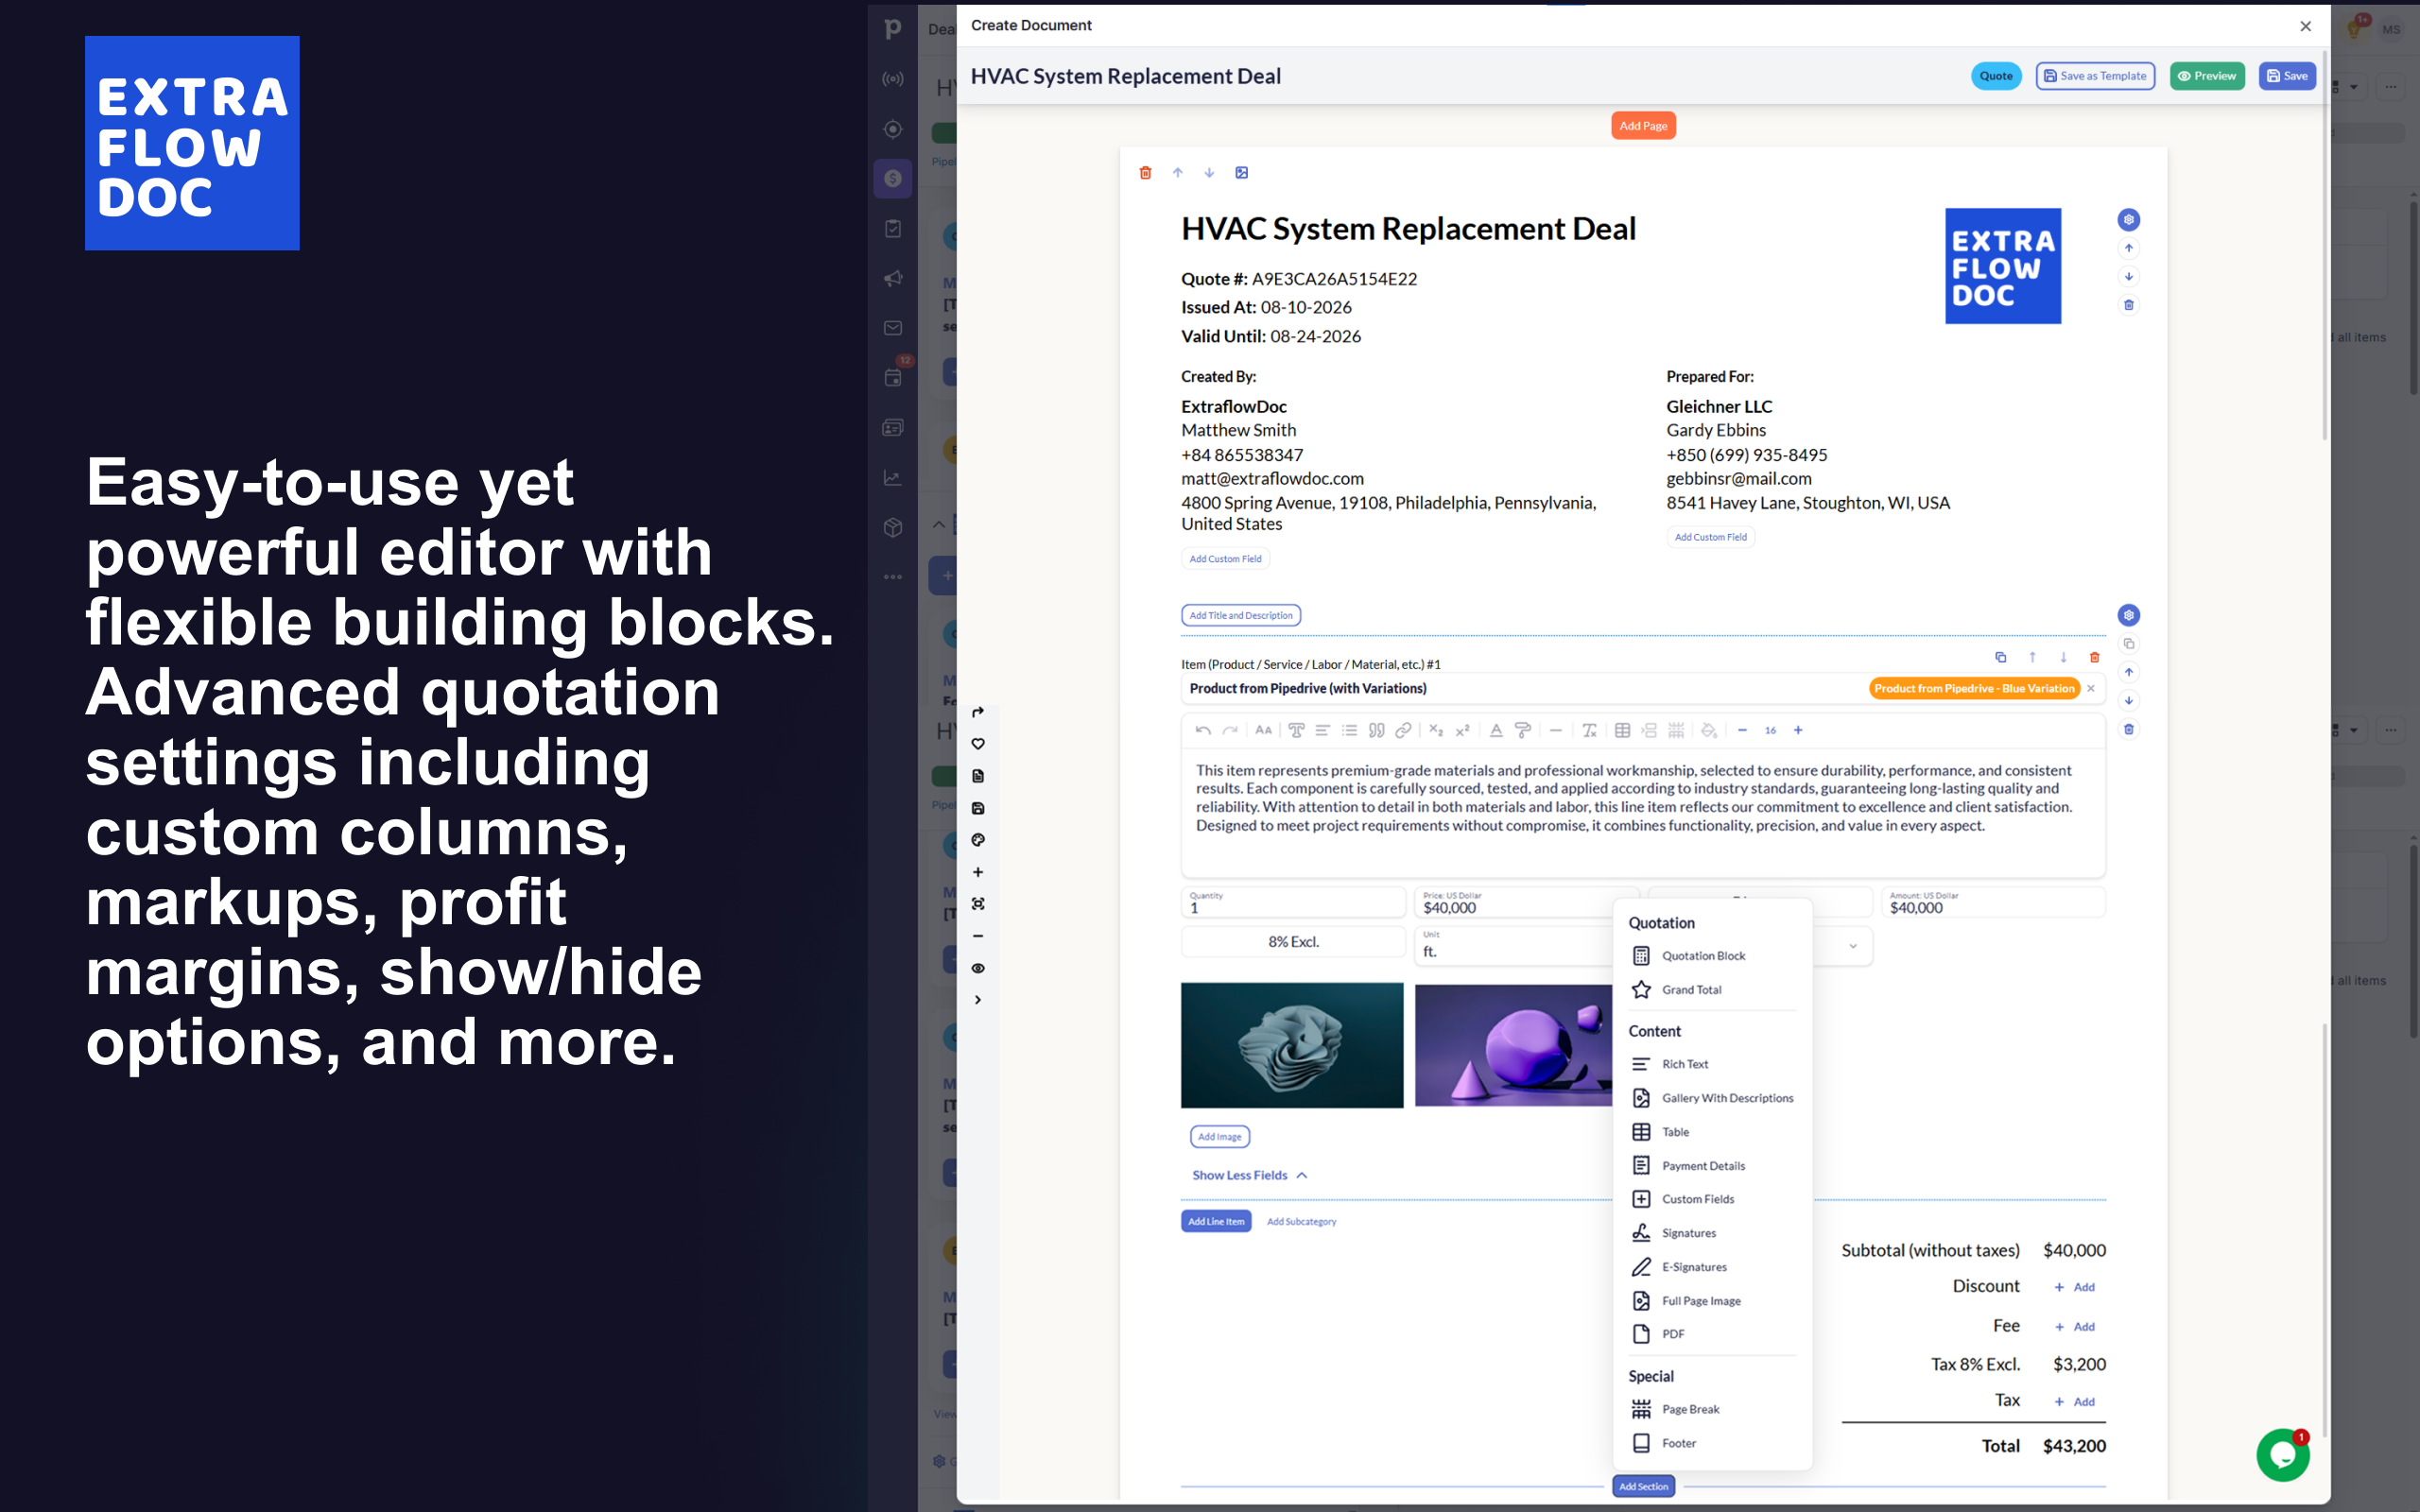Screen dimensions: 2420x1512
Task: Click the Add Line Item button
Action: coord(1216,1221)
